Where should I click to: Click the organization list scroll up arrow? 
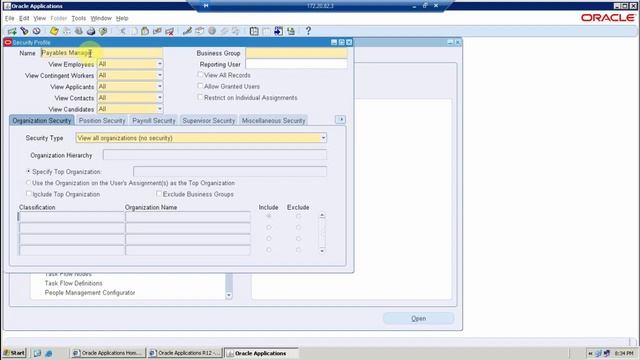[x=322, y=215]
